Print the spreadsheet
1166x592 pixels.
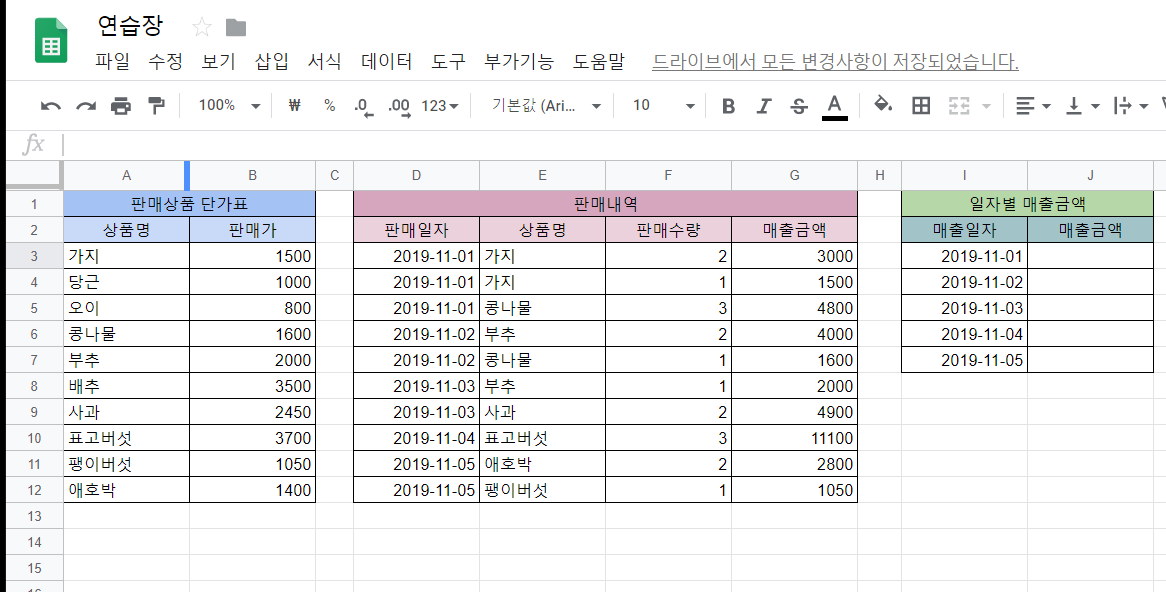coord(121,106)
